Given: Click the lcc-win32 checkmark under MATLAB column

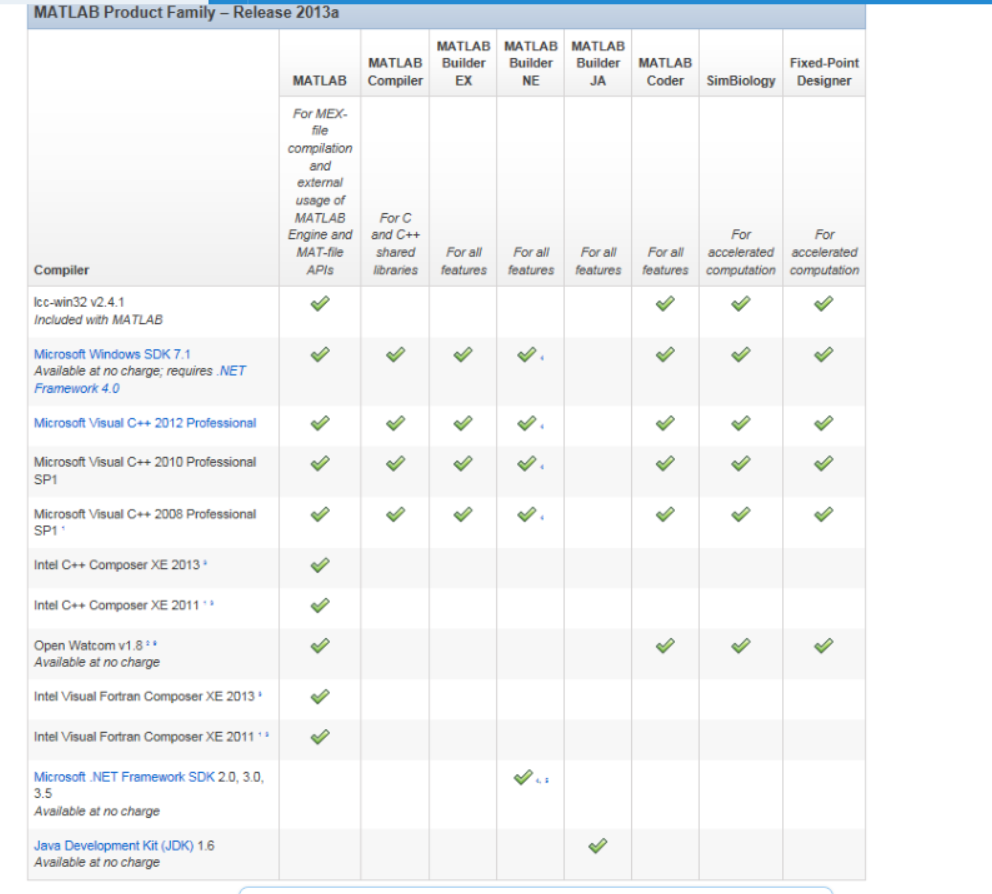Looking at the screenshot, I should 320,303.
